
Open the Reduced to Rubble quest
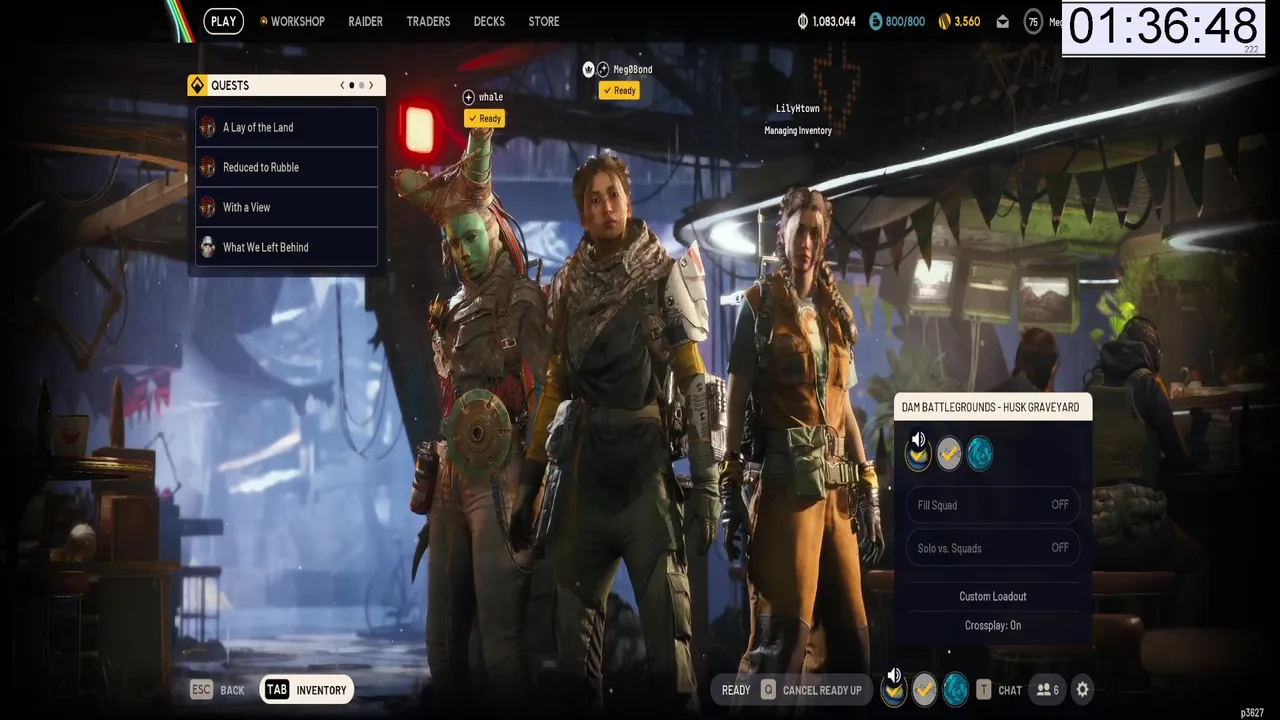point(287,167)
